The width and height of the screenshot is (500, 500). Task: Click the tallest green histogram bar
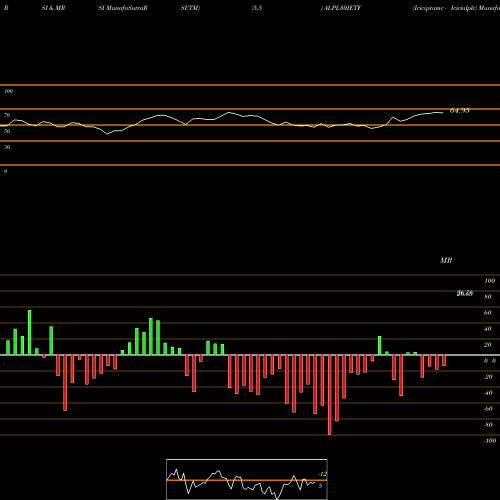click(x=30, y=332)
